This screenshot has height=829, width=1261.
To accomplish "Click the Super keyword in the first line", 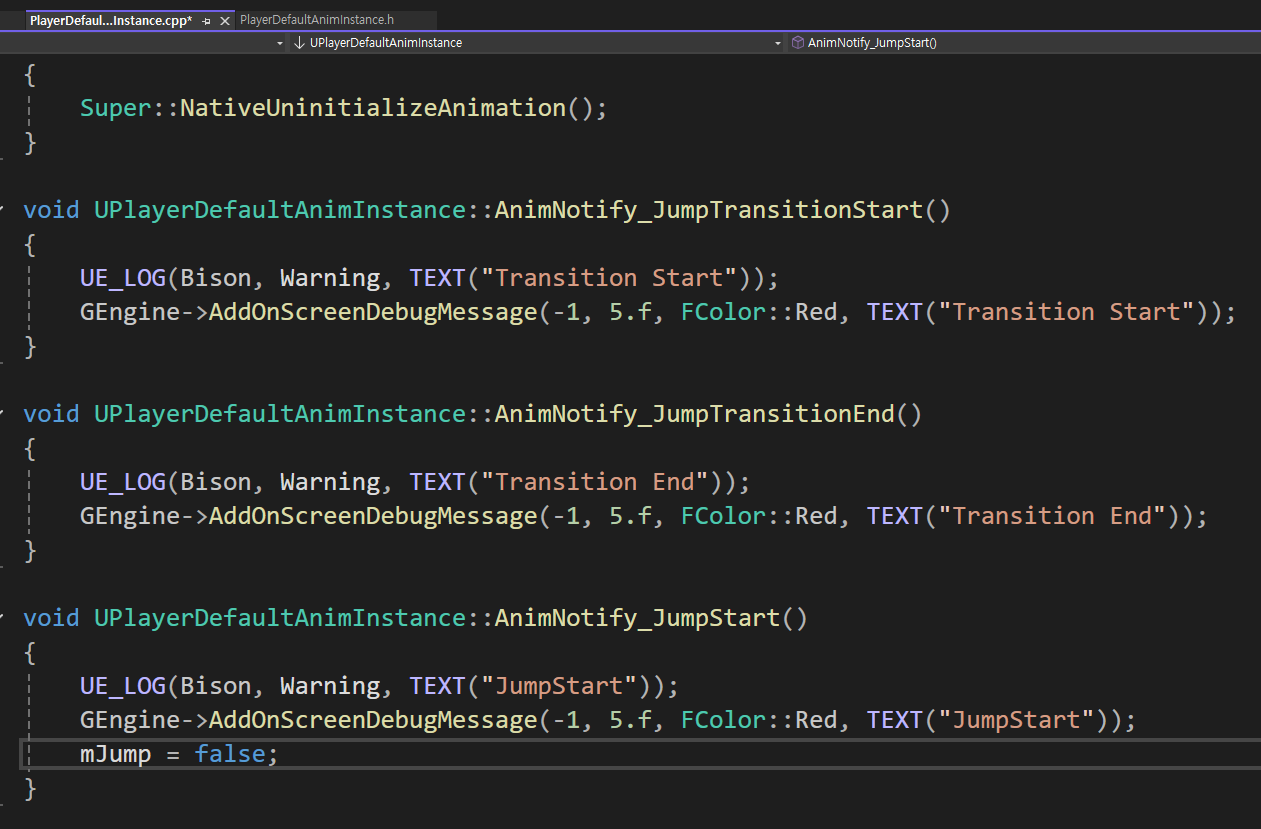I will click(116, 108).
